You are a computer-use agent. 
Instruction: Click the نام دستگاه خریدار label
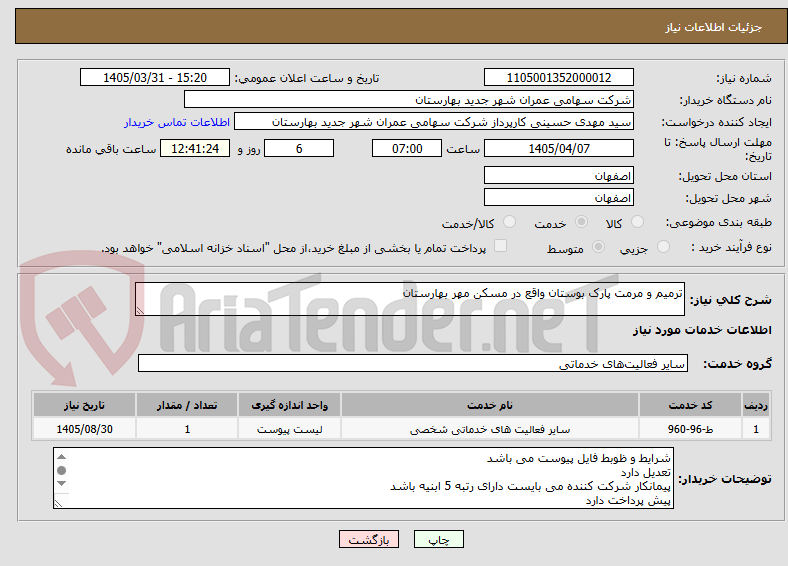tap(726, 101)
